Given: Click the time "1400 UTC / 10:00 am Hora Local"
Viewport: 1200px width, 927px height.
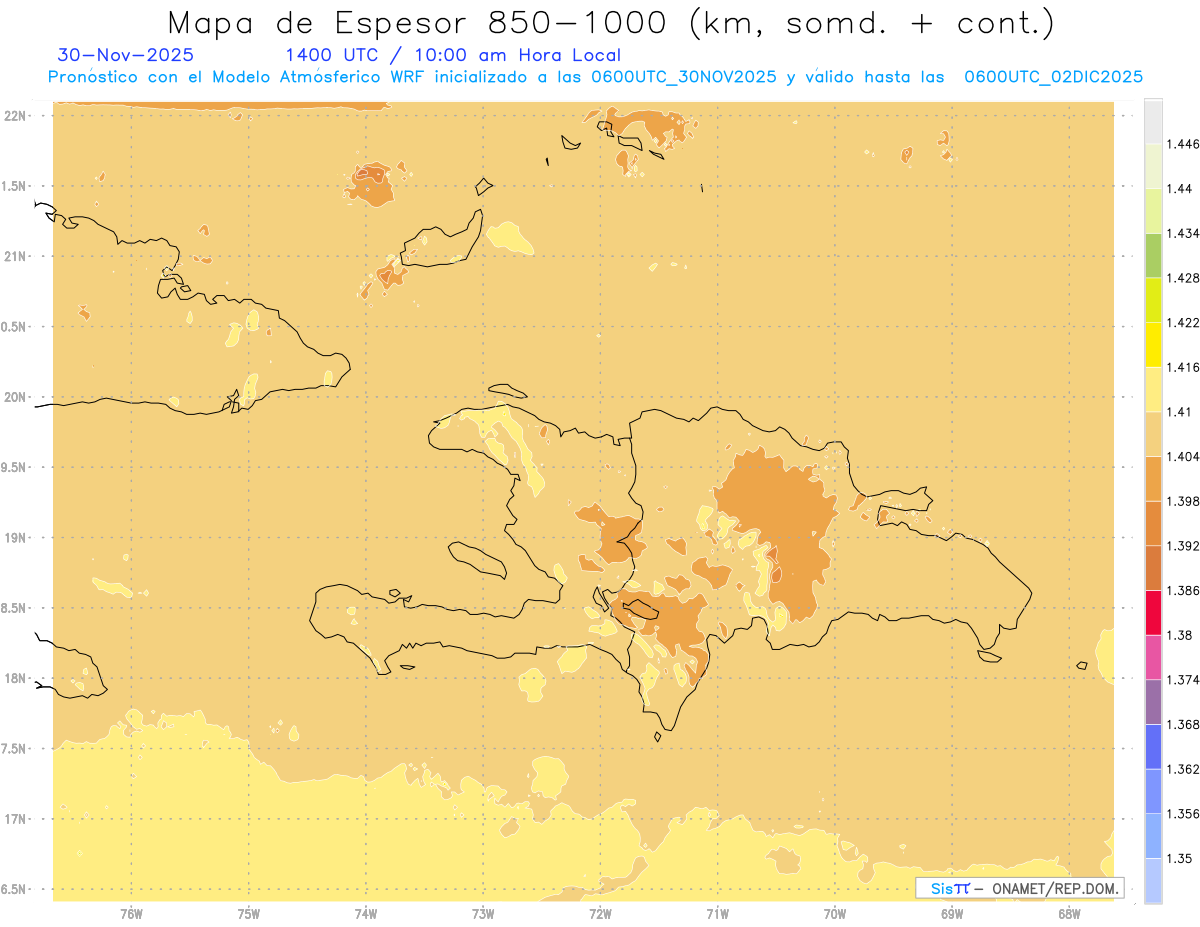Looking at the screenshot, I should coord(453,55).
